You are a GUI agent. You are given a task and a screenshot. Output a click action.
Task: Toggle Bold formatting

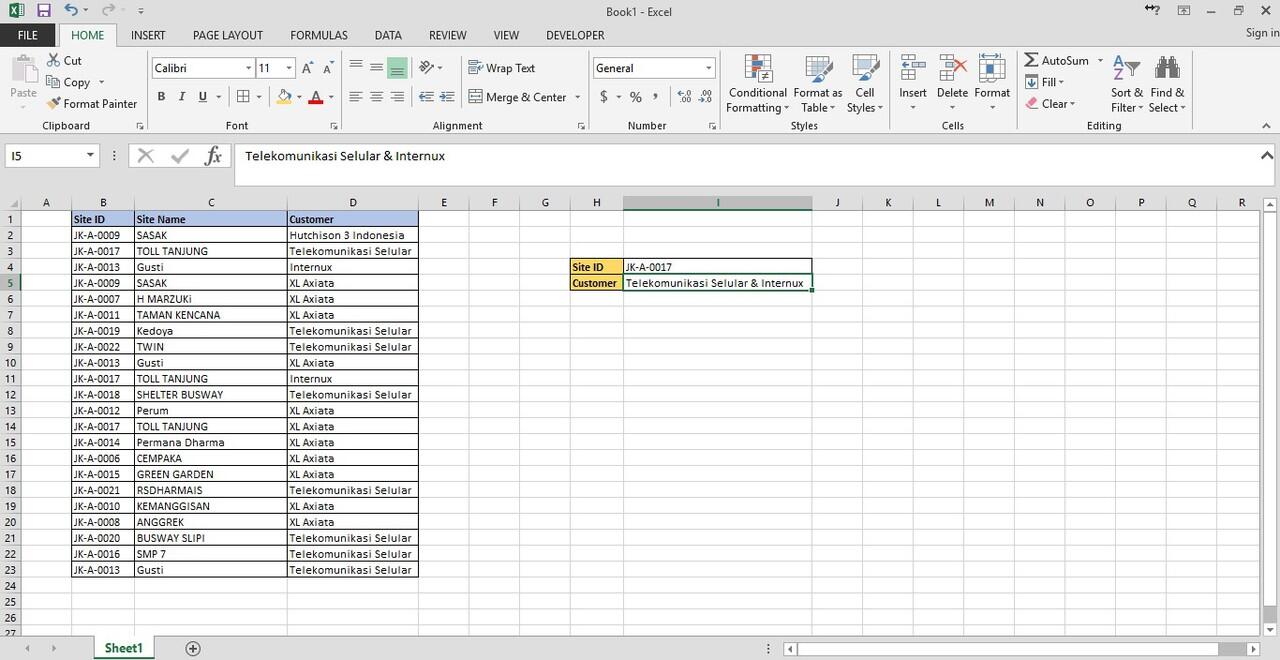coord(161,97)
